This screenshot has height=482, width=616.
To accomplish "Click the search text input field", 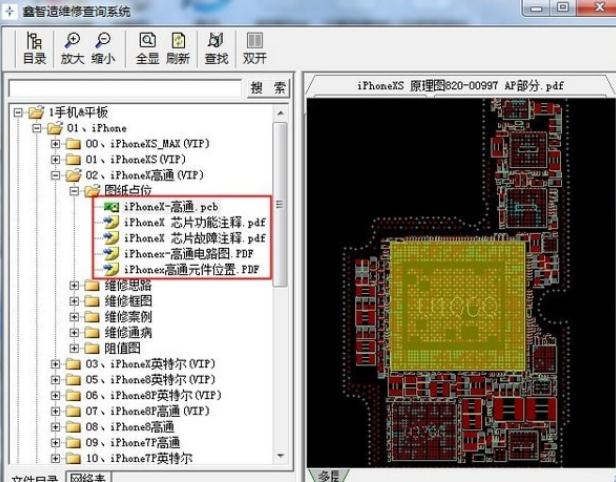I will pos(124,88).
